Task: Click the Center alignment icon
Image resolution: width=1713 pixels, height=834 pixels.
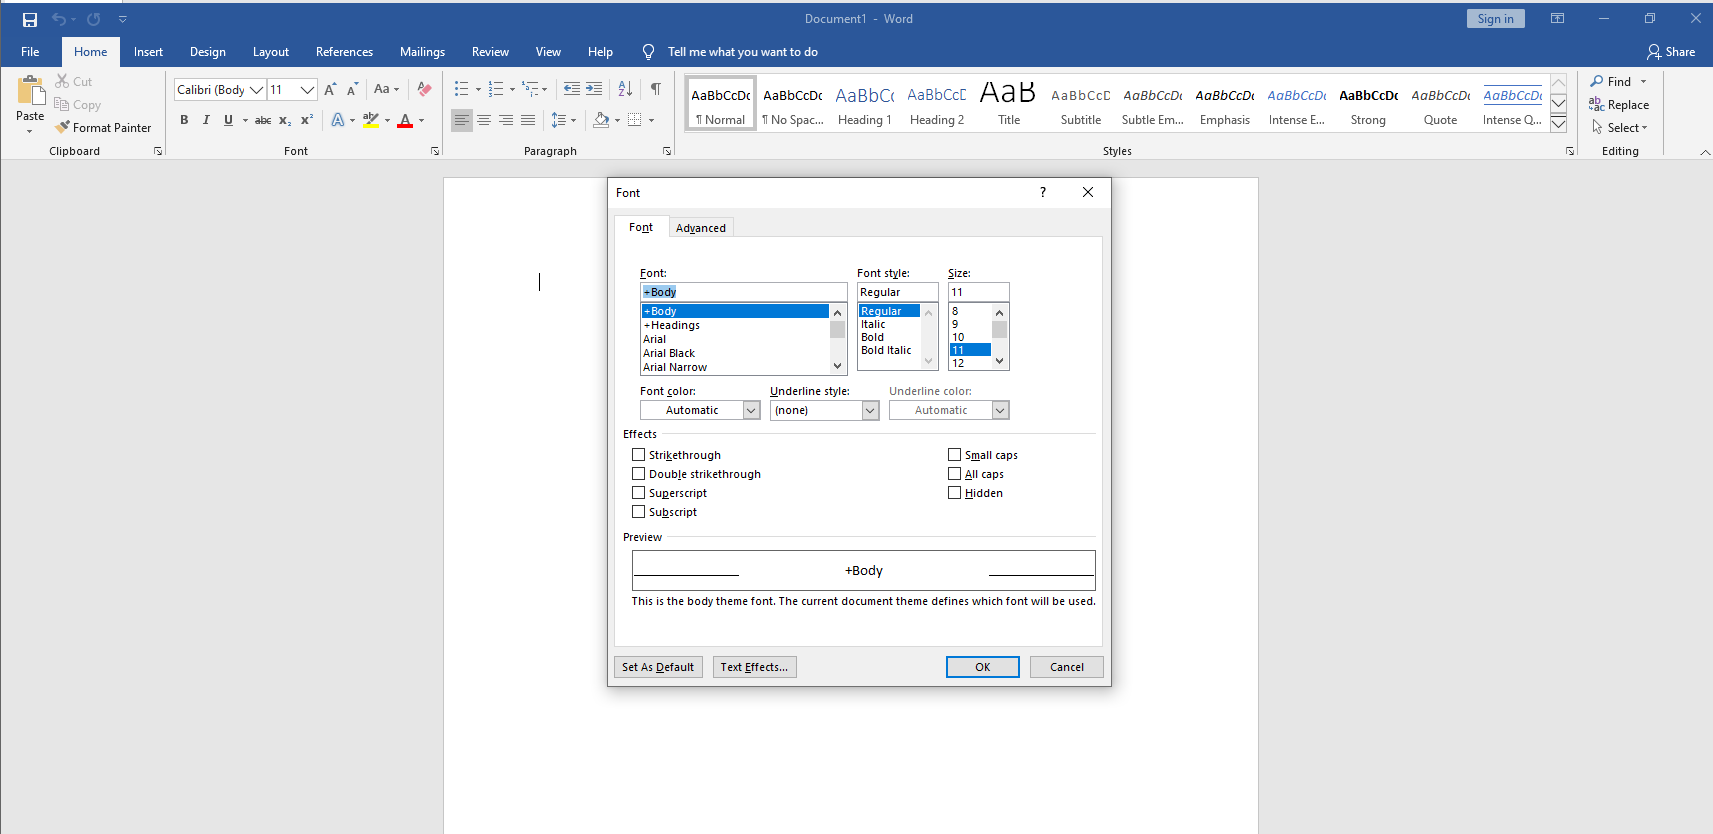Action: click(x=484, y=120)
